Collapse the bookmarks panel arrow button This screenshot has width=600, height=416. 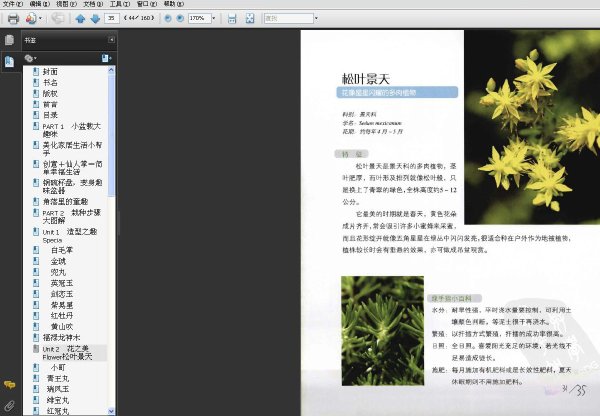(111, 39)
